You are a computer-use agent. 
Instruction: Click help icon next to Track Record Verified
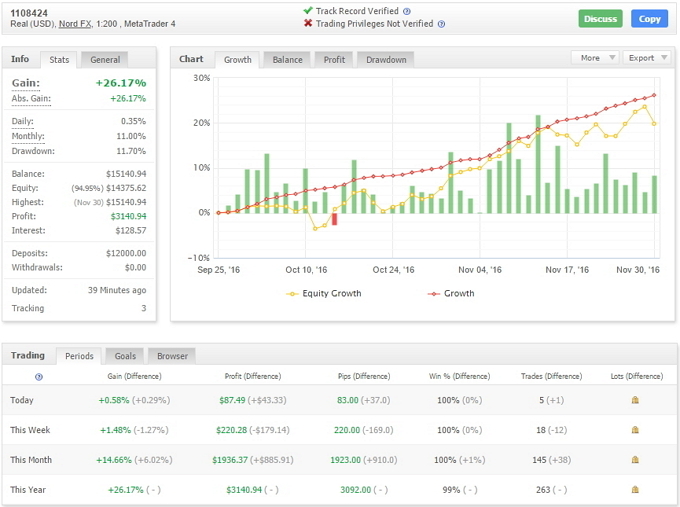pyautogui.click(x=407, y=11)
